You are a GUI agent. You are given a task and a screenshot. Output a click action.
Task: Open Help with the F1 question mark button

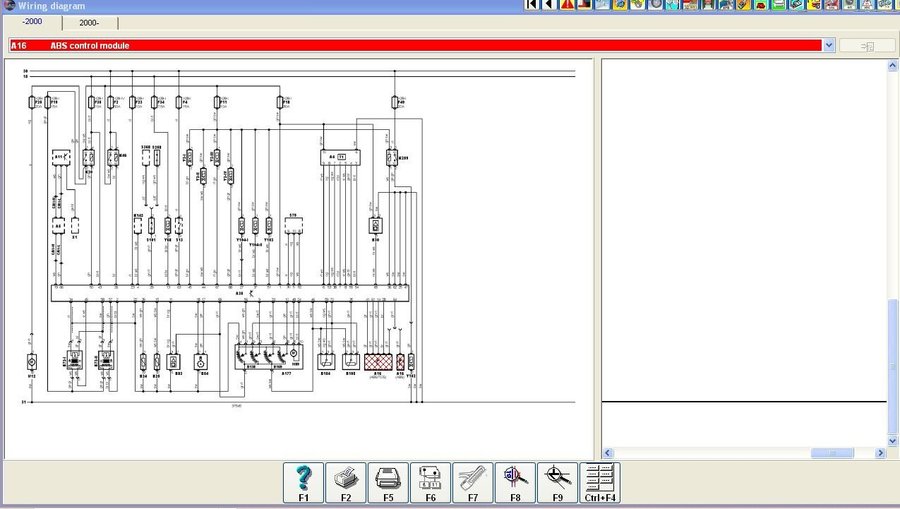(303, 481)
